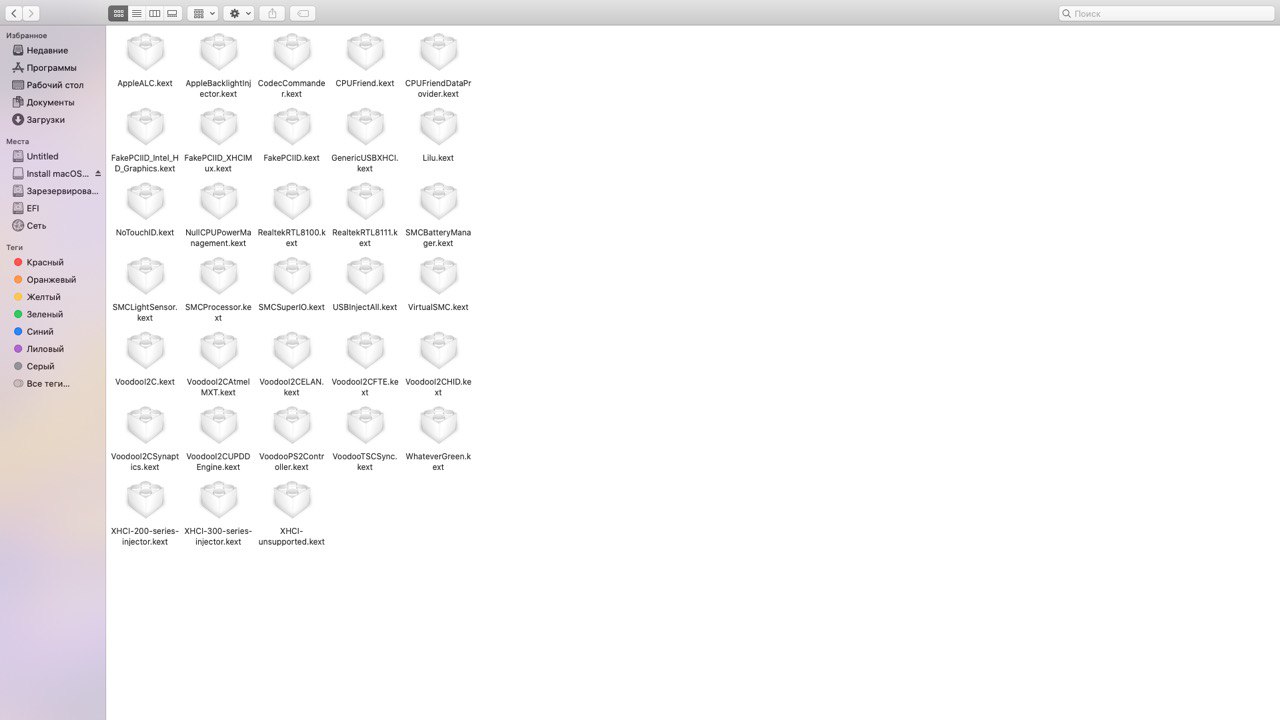
Task: Select the USBInjectAll.kext icon
Action: [x=365, y=276]
